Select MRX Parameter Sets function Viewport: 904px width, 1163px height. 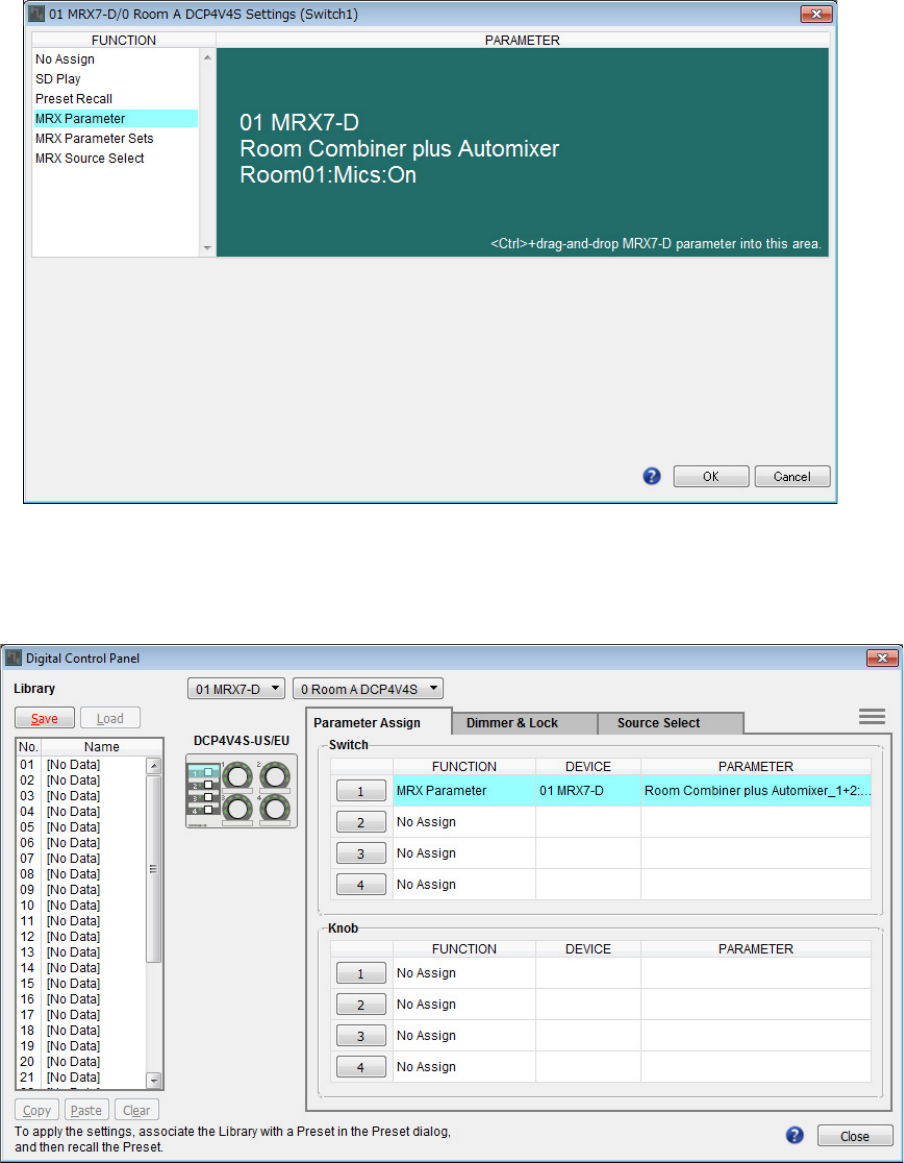116,139
